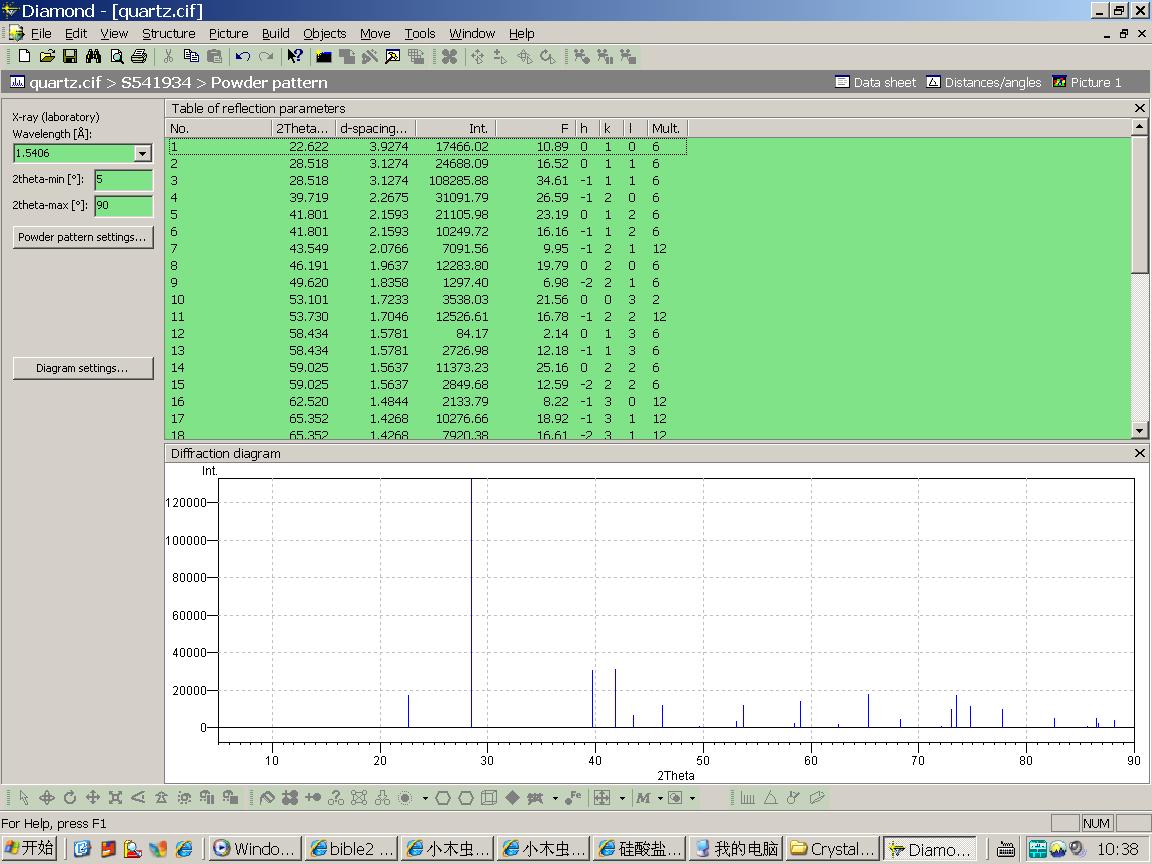Activate the context help pointer icon
Image resolution: width=1152 pixels, height=864 pixels.
point(294,57)
